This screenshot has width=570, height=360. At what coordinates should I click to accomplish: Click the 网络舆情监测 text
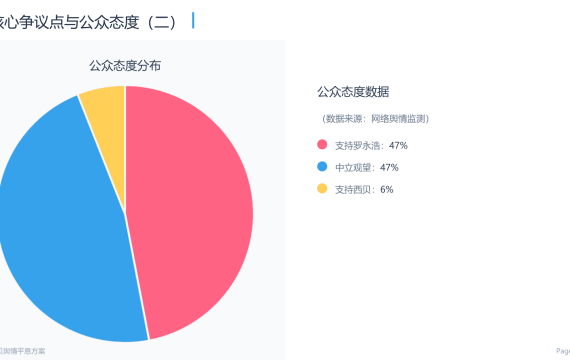coord(398,119)
